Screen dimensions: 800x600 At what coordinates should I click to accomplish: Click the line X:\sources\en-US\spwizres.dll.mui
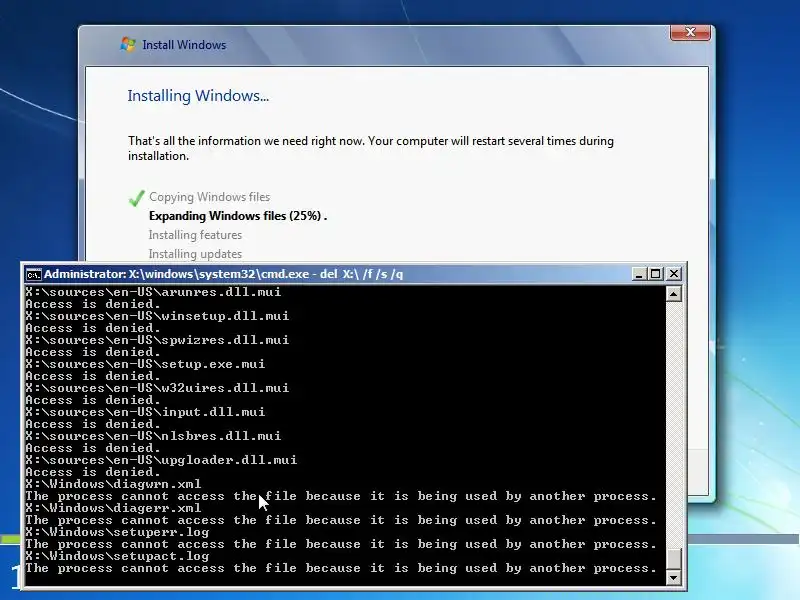tap(157, 340)
